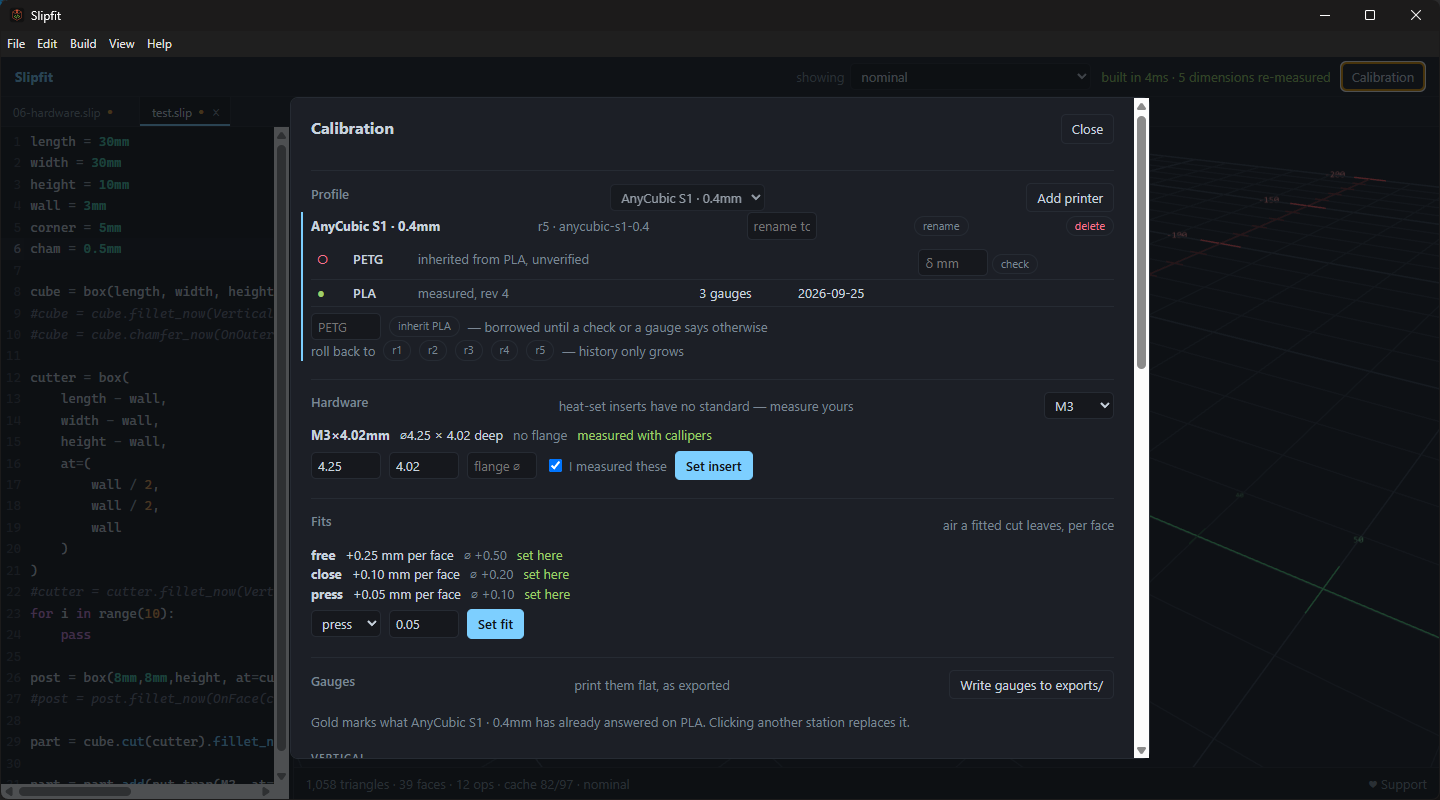This screenshot has width=1440, height=800.
Task: Click the Calibration button in the top bar
Action: pos(1383,77)
